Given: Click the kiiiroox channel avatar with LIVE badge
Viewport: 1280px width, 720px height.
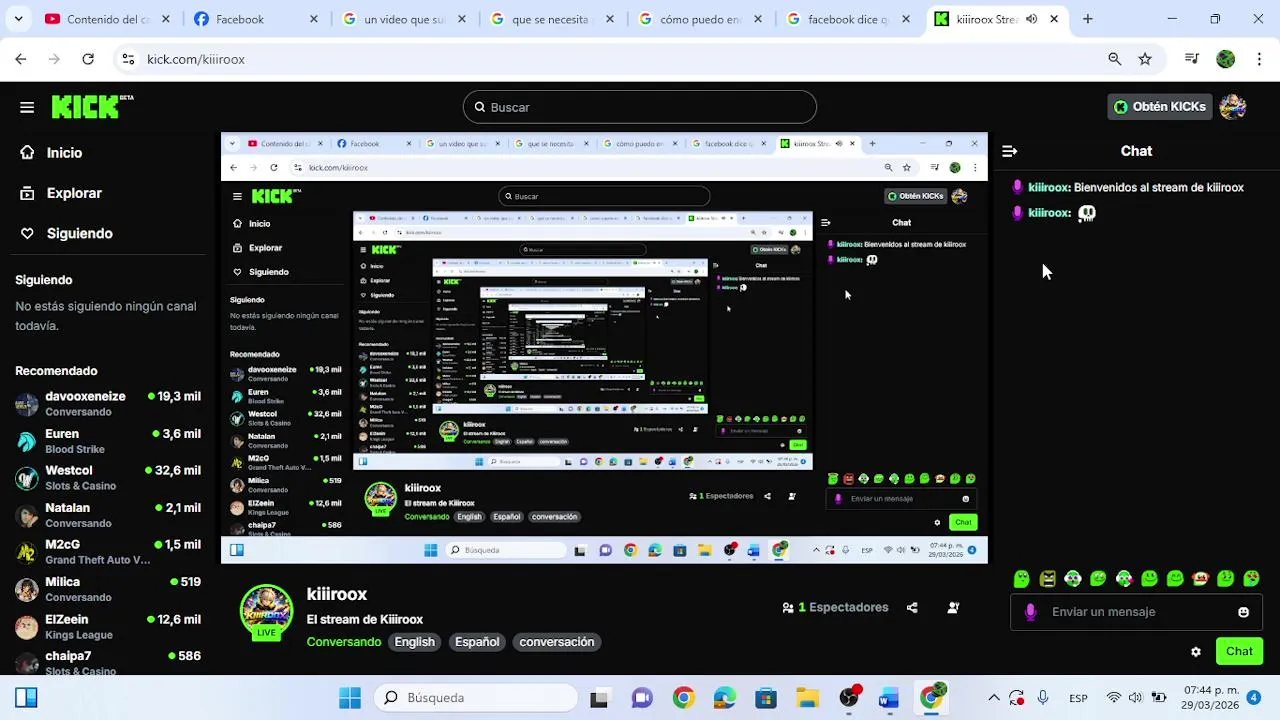Looking at the screenshot, I should tap(266, 611).
